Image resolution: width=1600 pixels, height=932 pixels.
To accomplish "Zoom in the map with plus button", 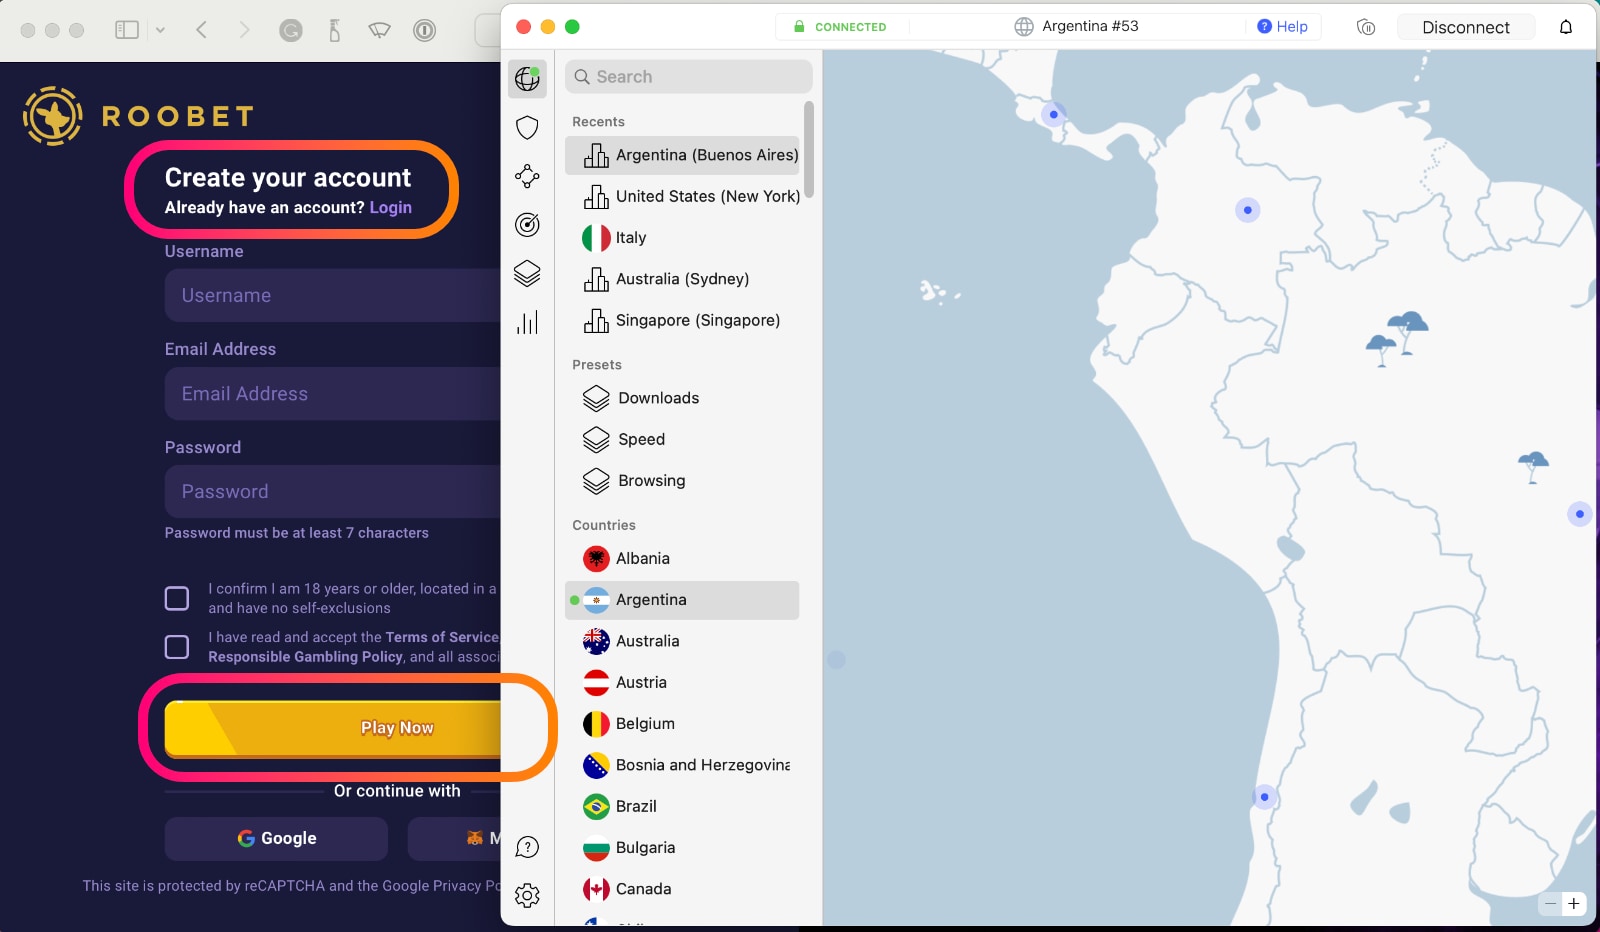I will click(x=1574, y=904).
